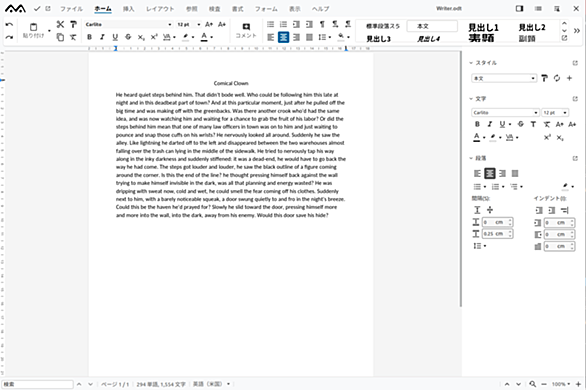The image size is (586, 390).
Task: Zoom out with status bar minus
Action: (x=544, y=384)
